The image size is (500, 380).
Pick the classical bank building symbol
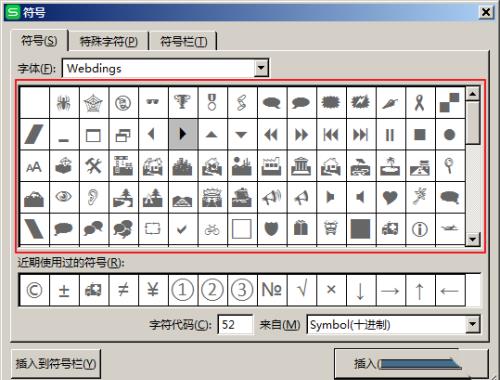(x=301, y=166)
